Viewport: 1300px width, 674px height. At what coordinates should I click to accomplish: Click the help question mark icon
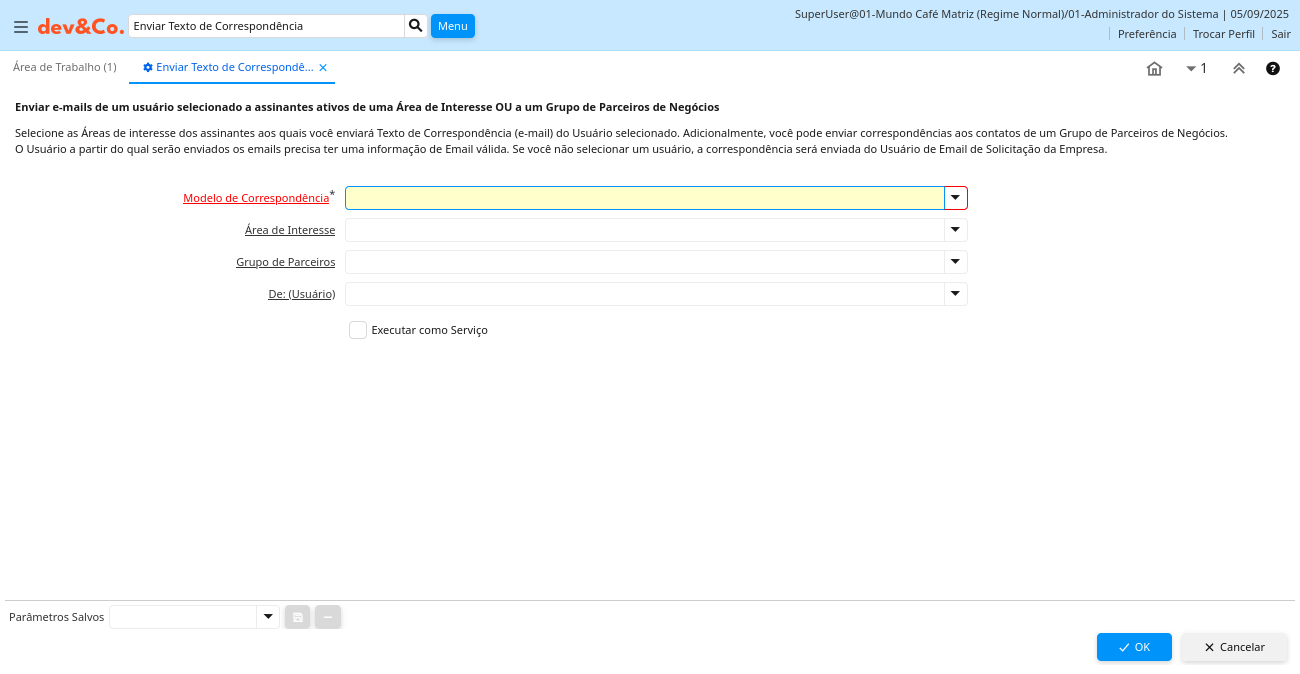[x=1272, y=69]
